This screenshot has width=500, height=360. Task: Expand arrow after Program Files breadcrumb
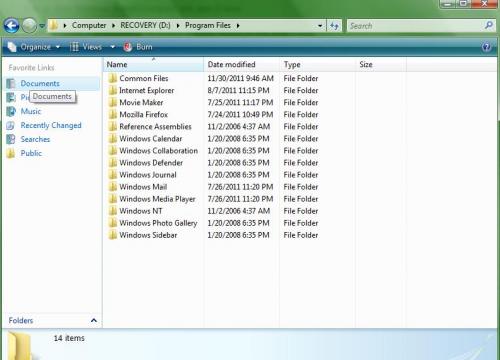238,26
